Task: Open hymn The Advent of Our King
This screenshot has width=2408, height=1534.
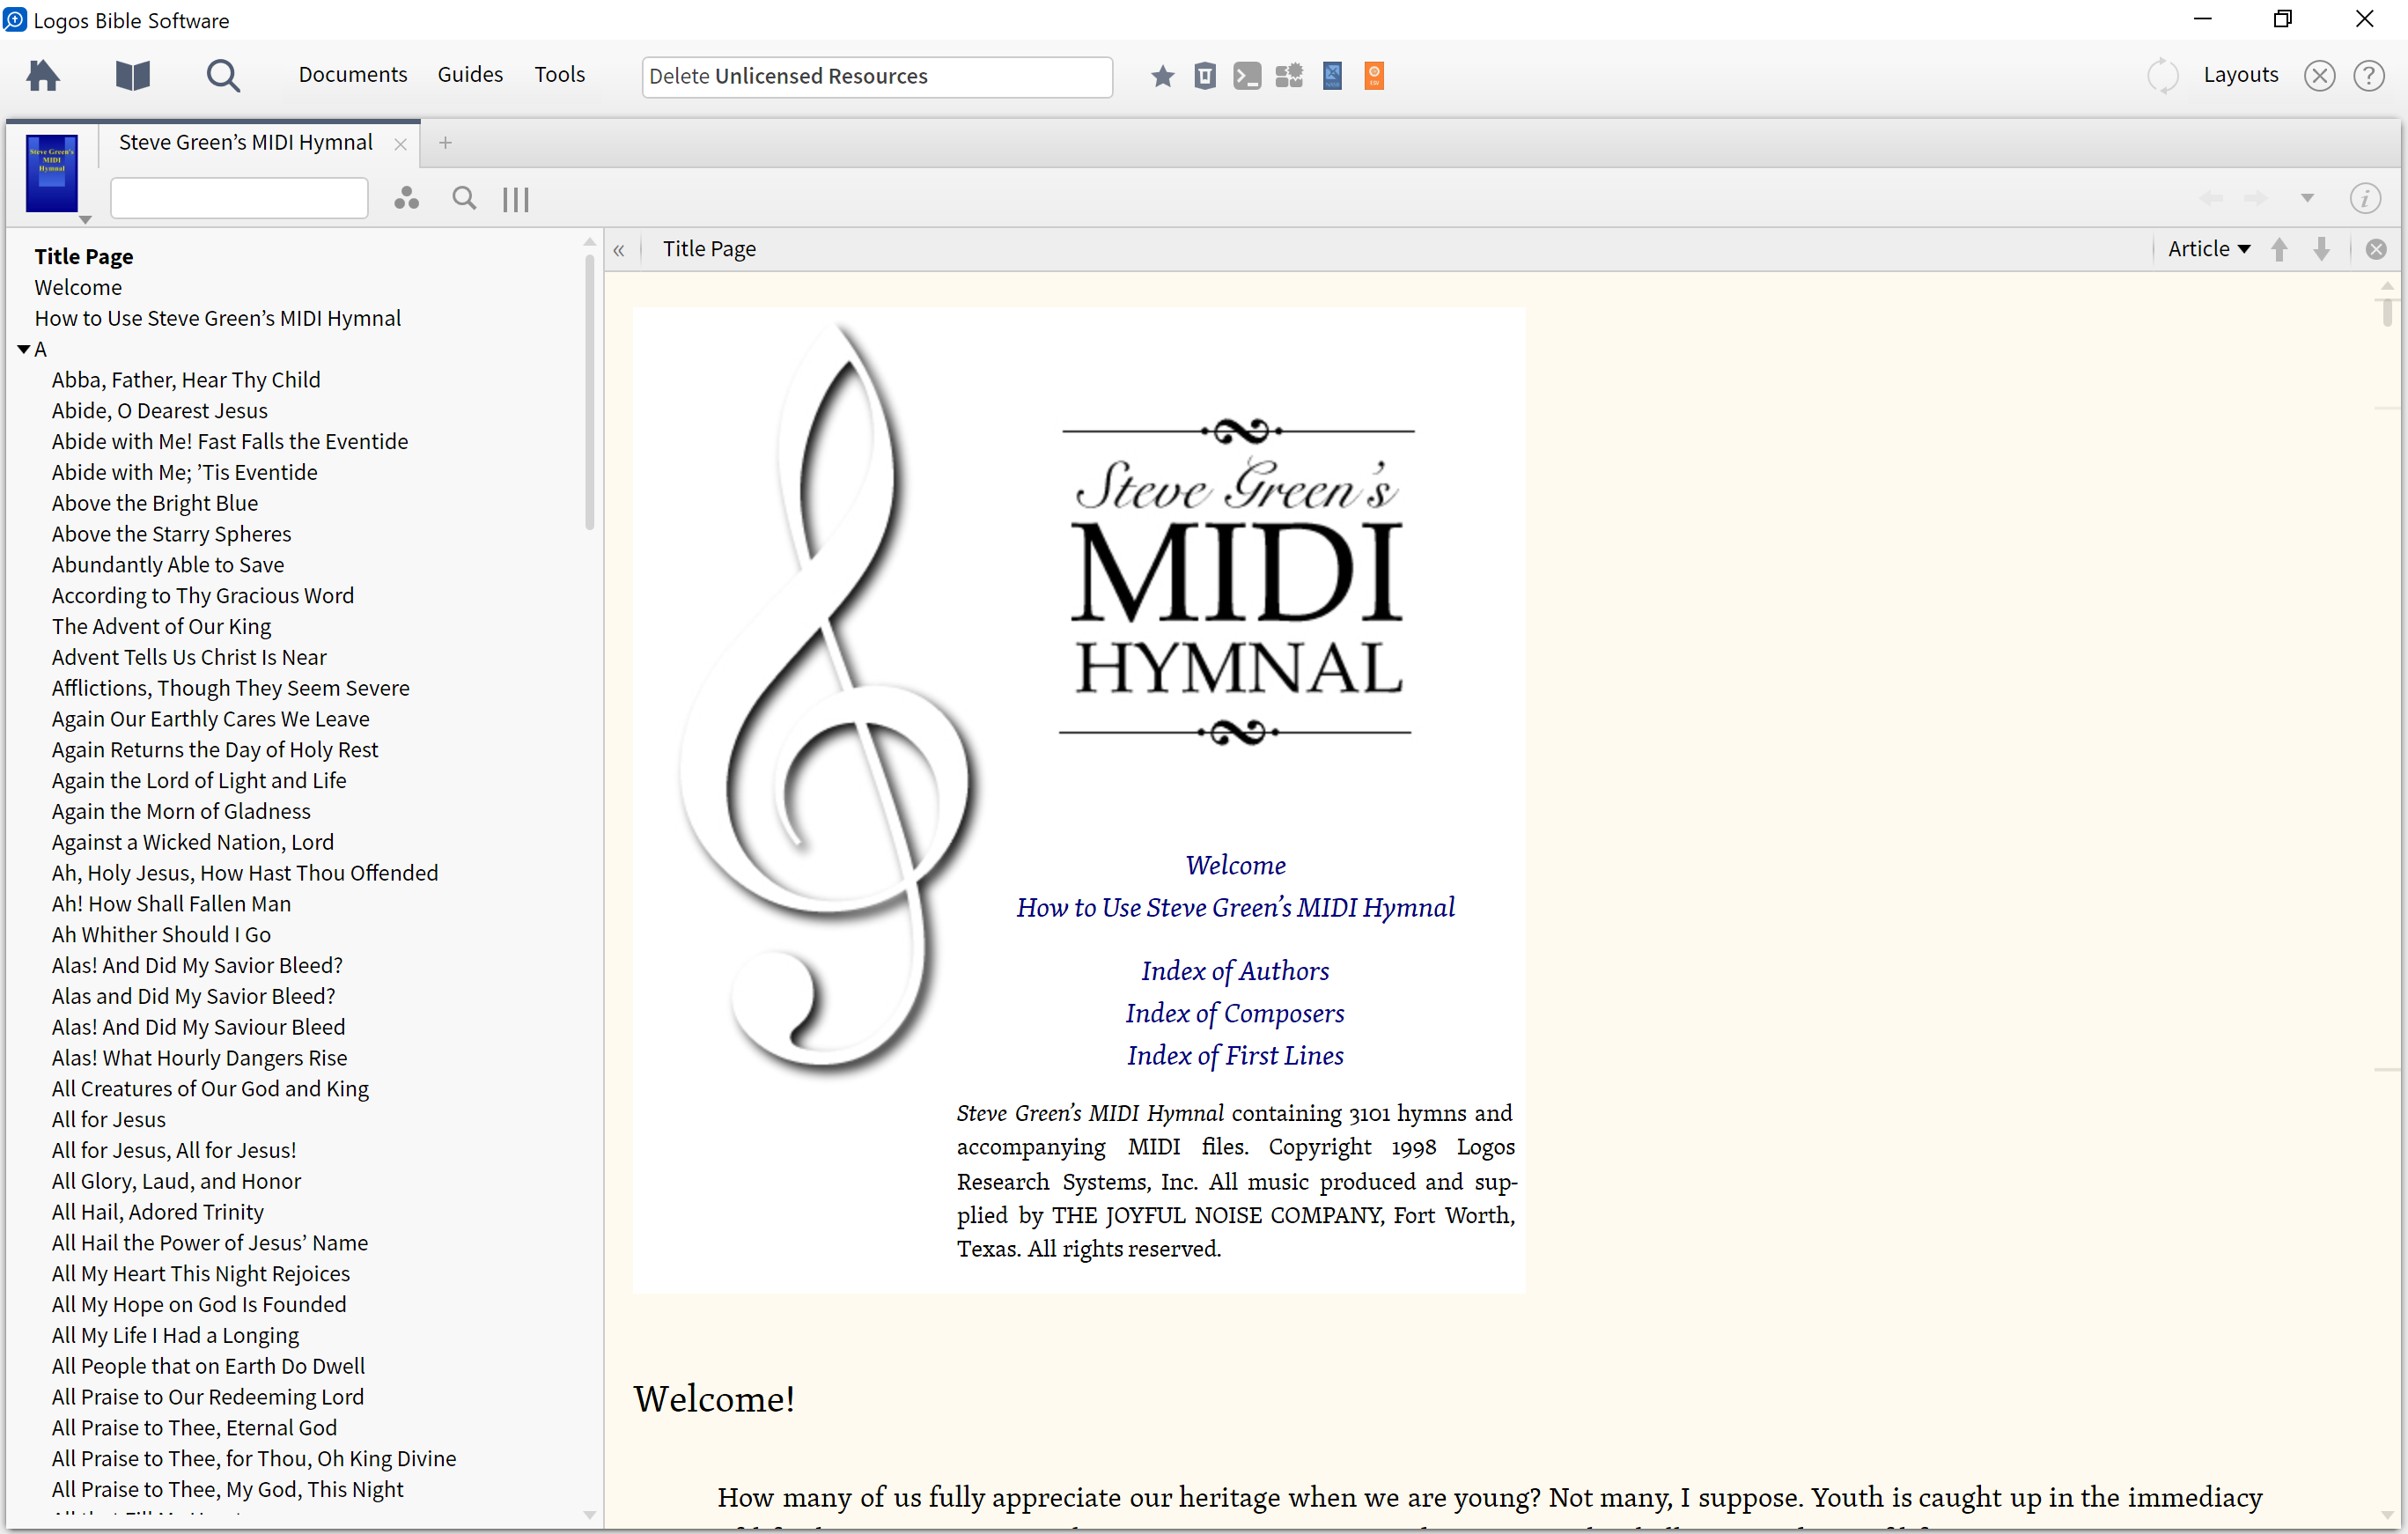Action: [x=161, y=627]
